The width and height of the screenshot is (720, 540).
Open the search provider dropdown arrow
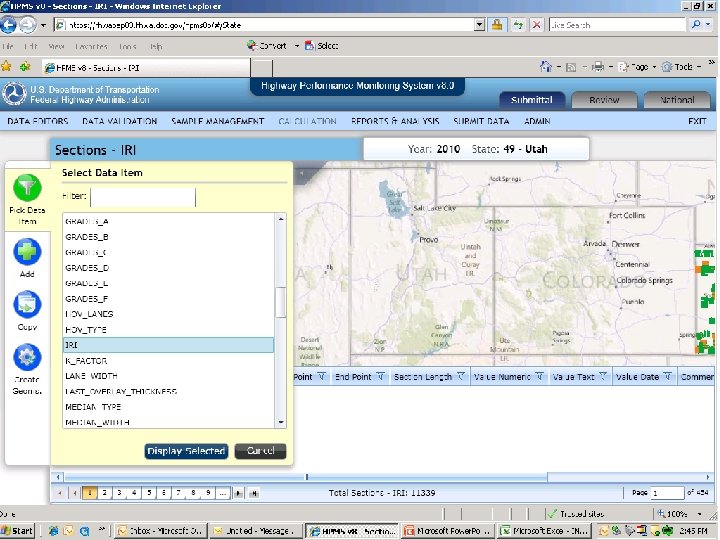point(709,25)
